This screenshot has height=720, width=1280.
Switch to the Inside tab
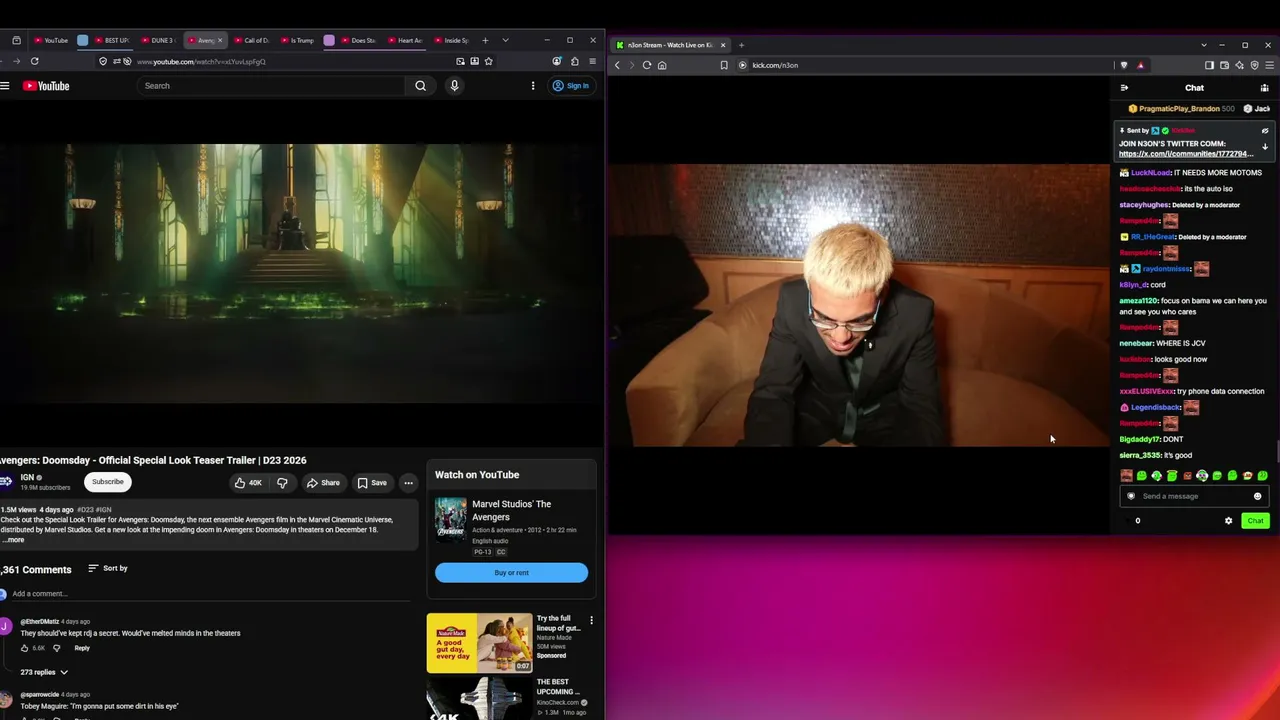(x=451, y=40)
